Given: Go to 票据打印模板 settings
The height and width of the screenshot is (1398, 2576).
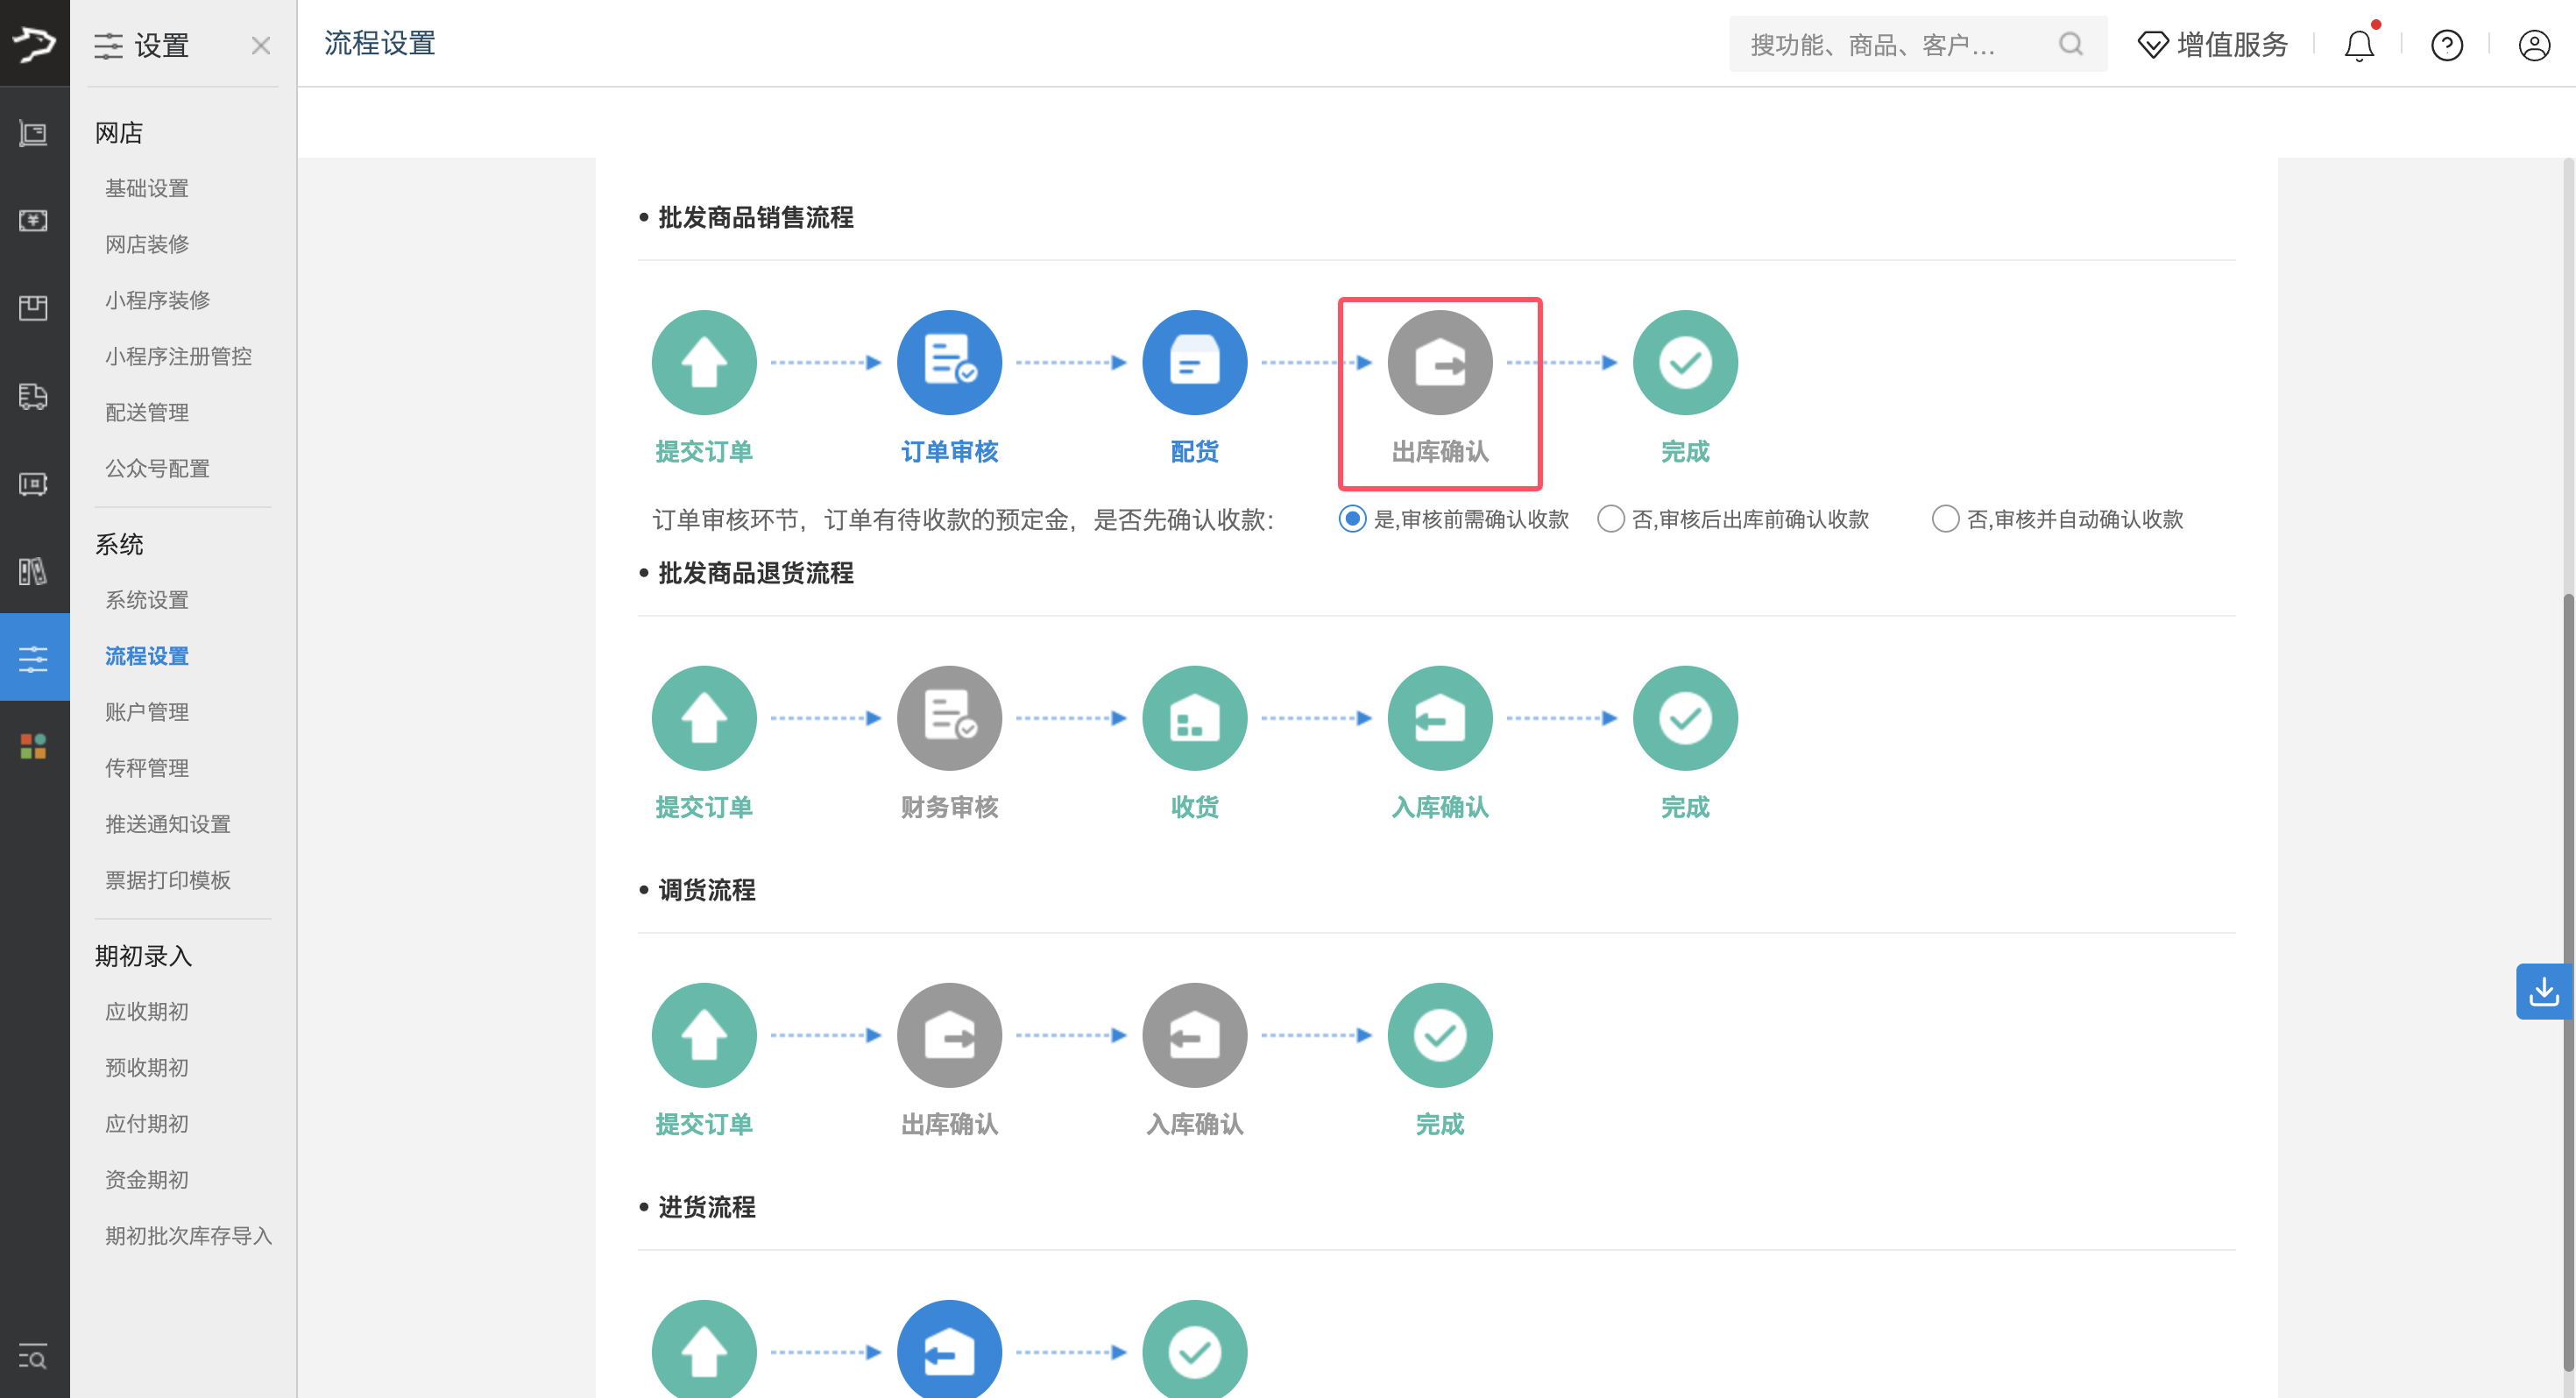Looking at the screenshot, I should 168,880.
